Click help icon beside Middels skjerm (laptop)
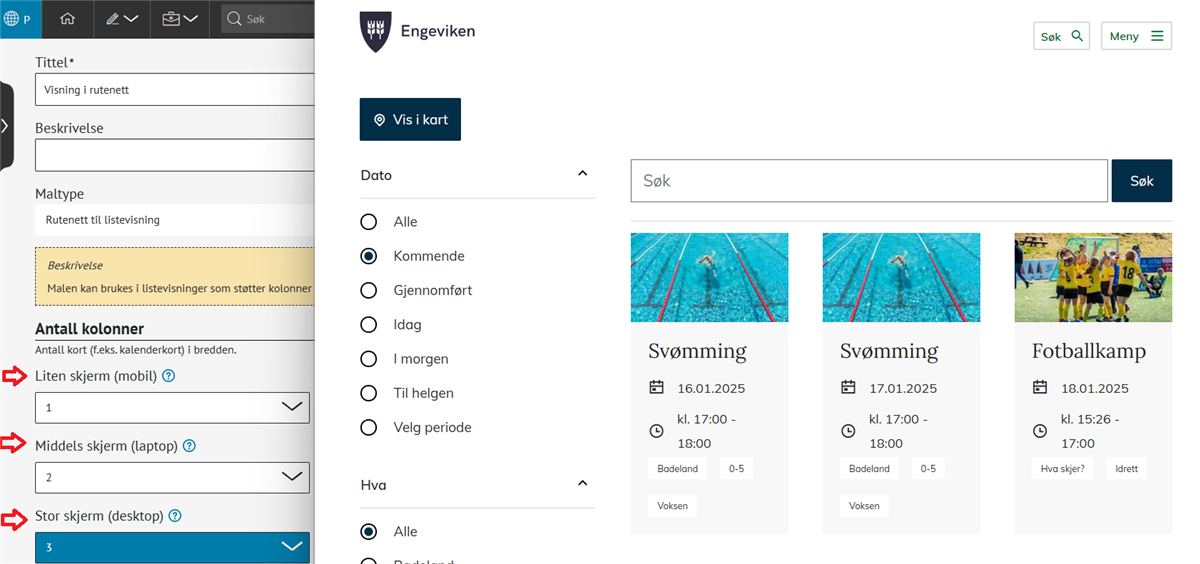The image size is (1200, 564). (189, 446)
